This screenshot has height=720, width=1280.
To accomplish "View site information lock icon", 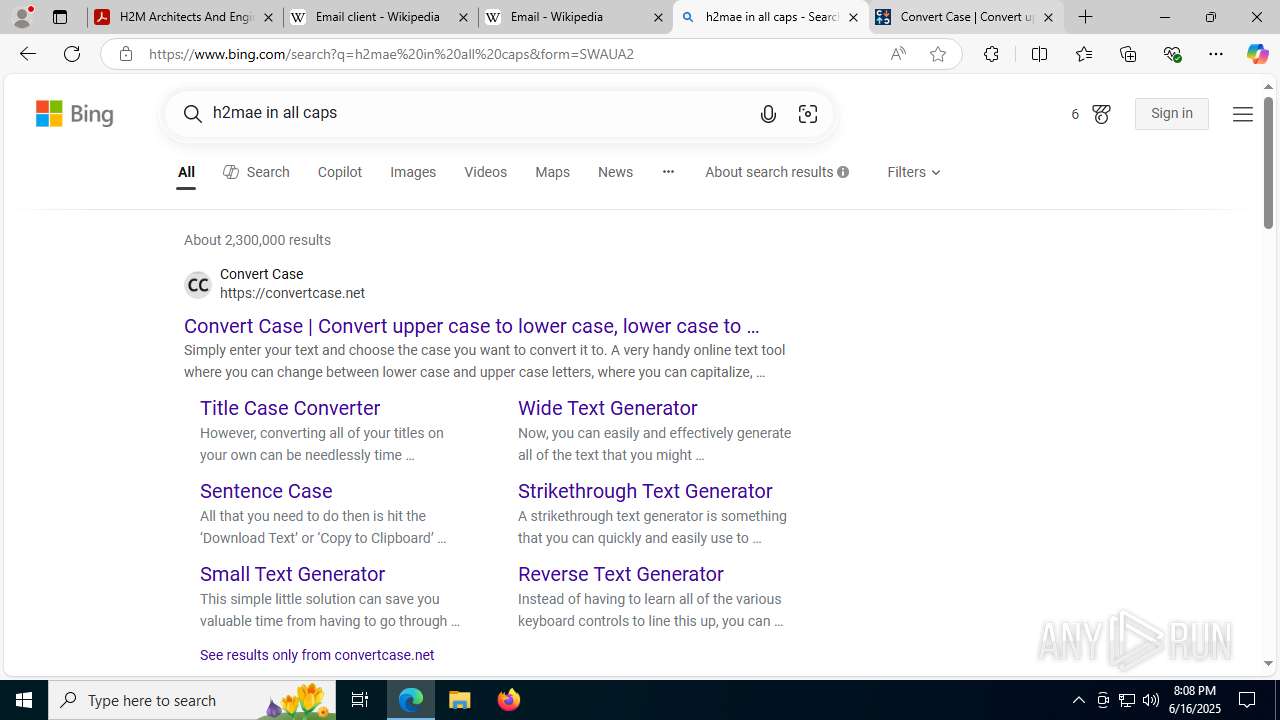I will (125, 54).
